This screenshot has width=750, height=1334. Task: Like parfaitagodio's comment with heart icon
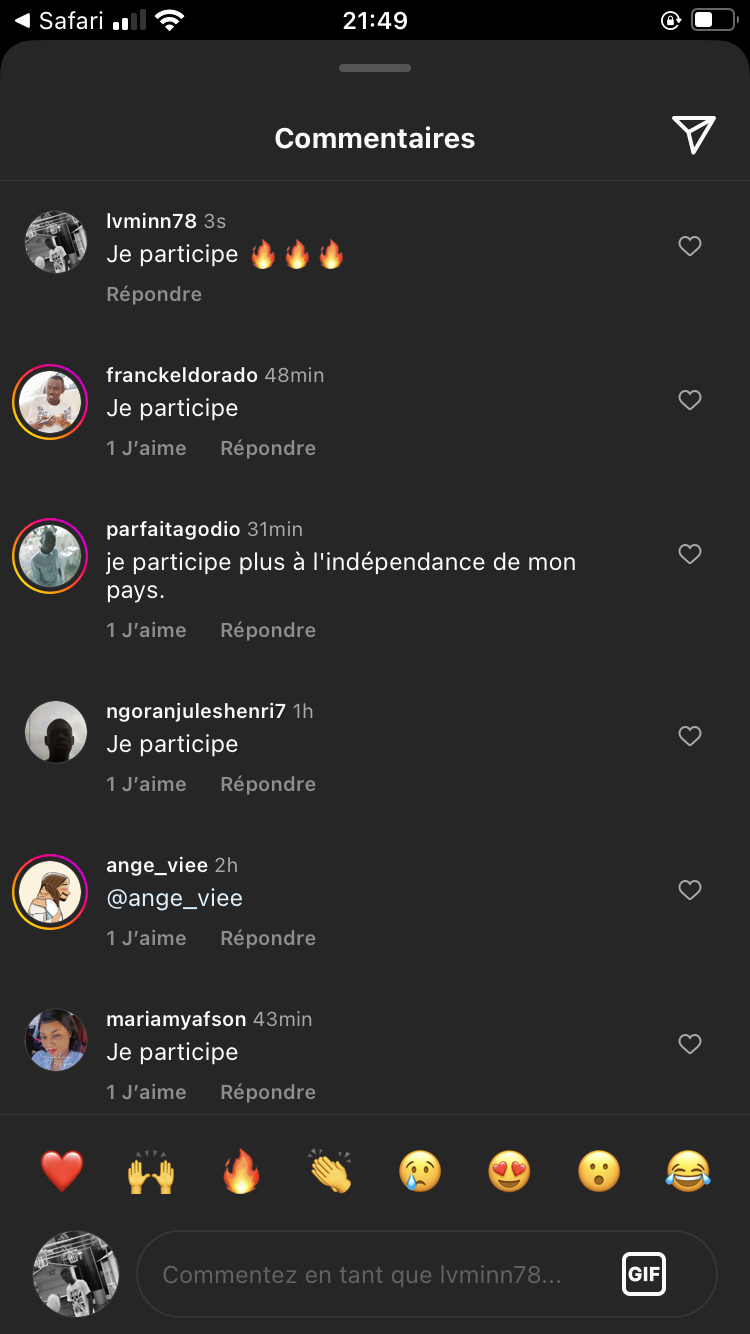pos(690,554)
